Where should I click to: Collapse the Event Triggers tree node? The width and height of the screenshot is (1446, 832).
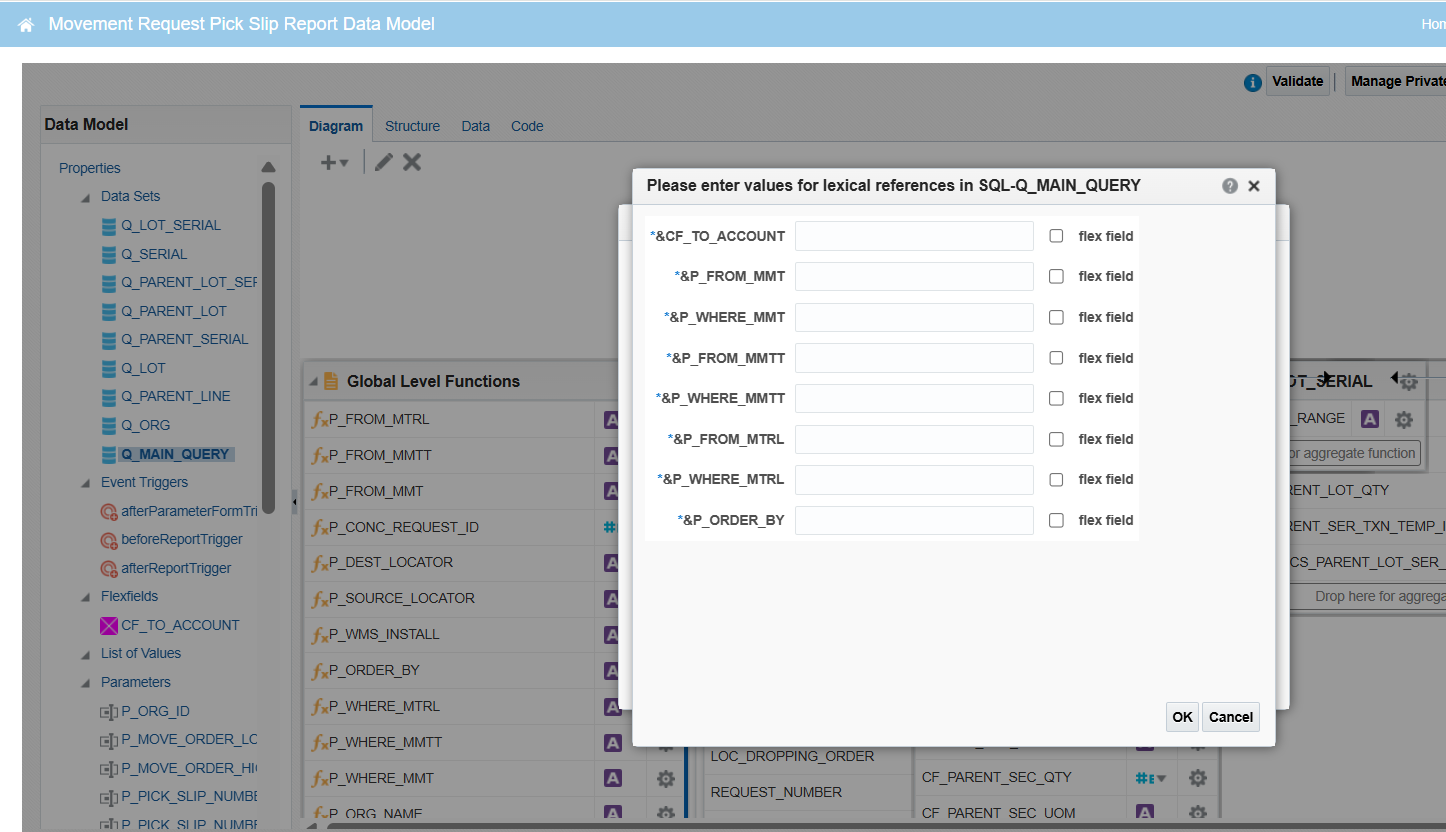click(85, 484)
